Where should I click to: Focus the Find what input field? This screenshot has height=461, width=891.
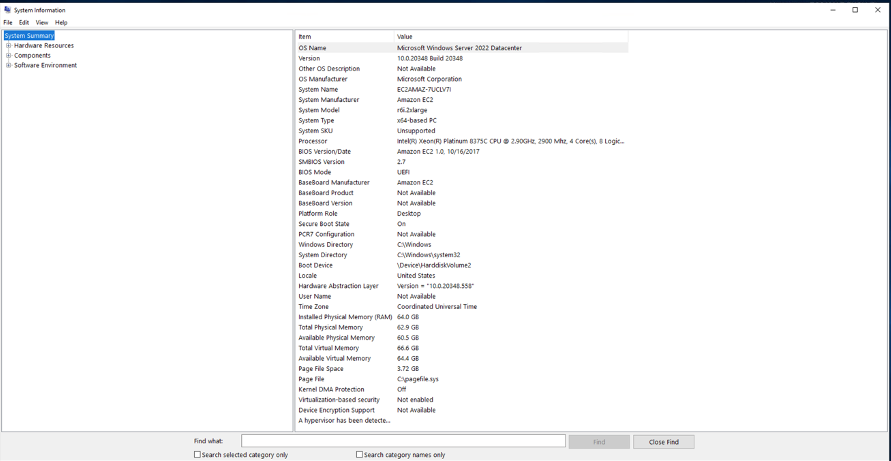403,441
